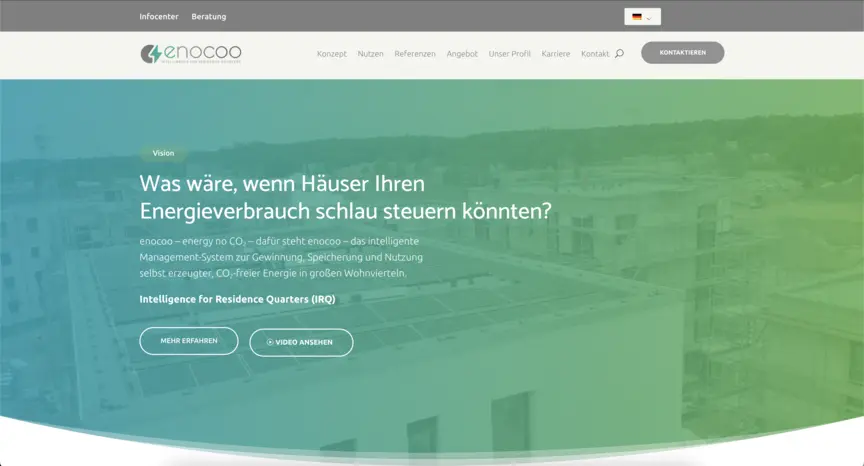
Task: Click the MEHR ERFAHREN button
Action: click(x=189, y=341)
